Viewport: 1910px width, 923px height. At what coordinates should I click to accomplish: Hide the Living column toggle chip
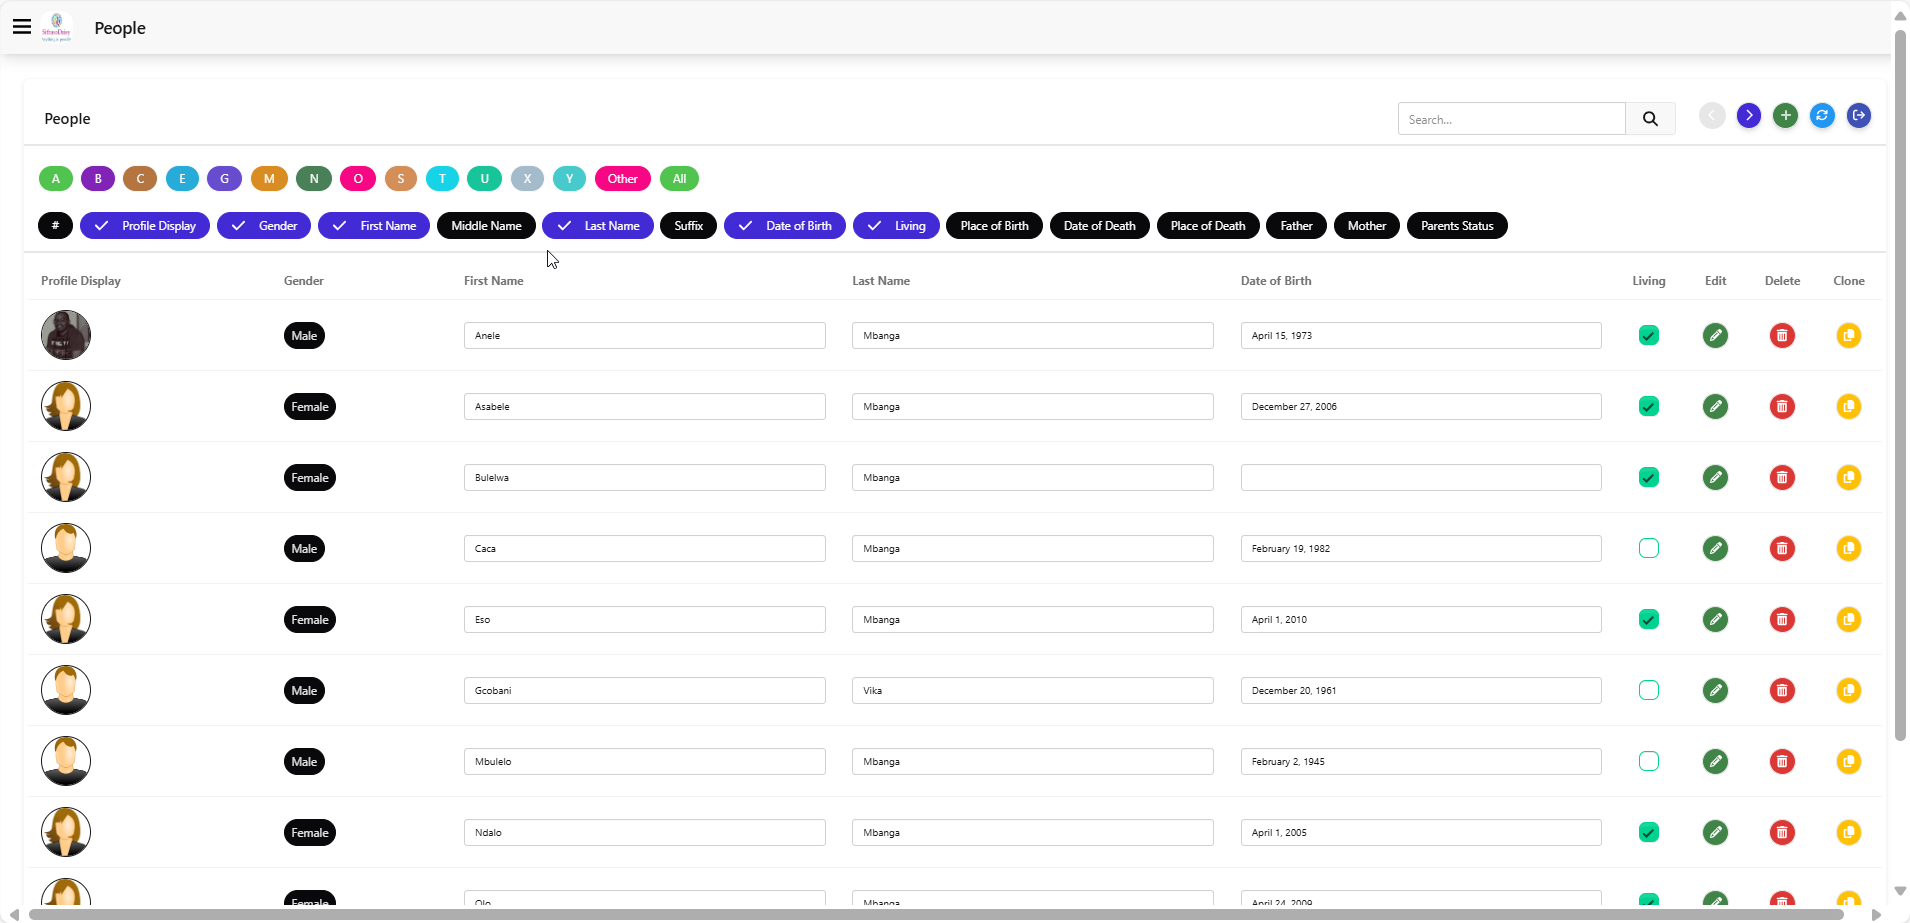tap(896, 226)
